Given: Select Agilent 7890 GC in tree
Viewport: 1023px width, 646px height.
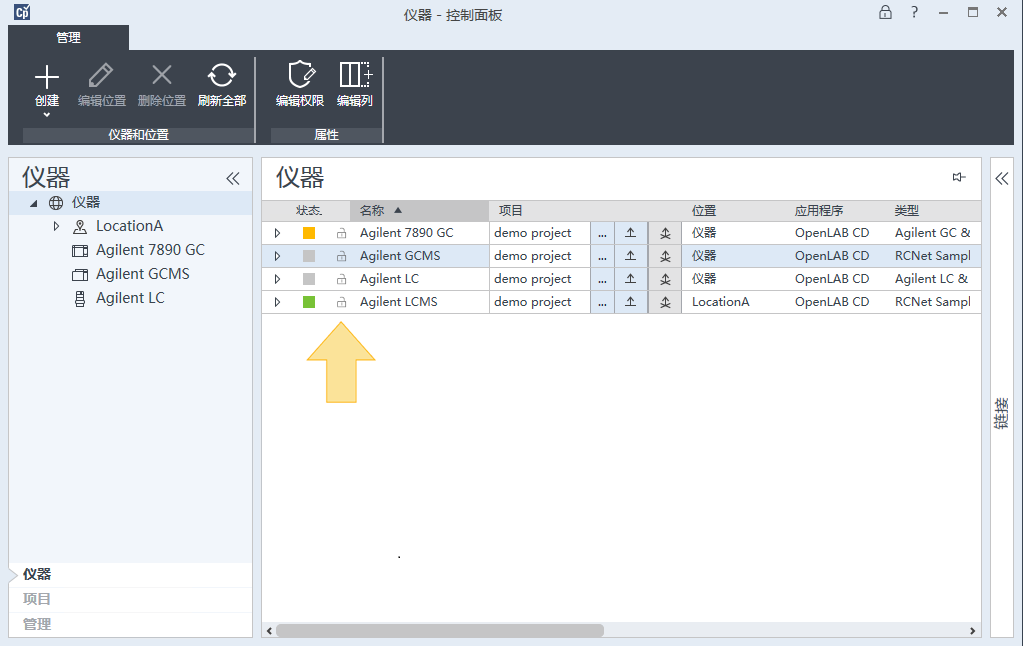Looking at the screenshot, I should (150, 250).
